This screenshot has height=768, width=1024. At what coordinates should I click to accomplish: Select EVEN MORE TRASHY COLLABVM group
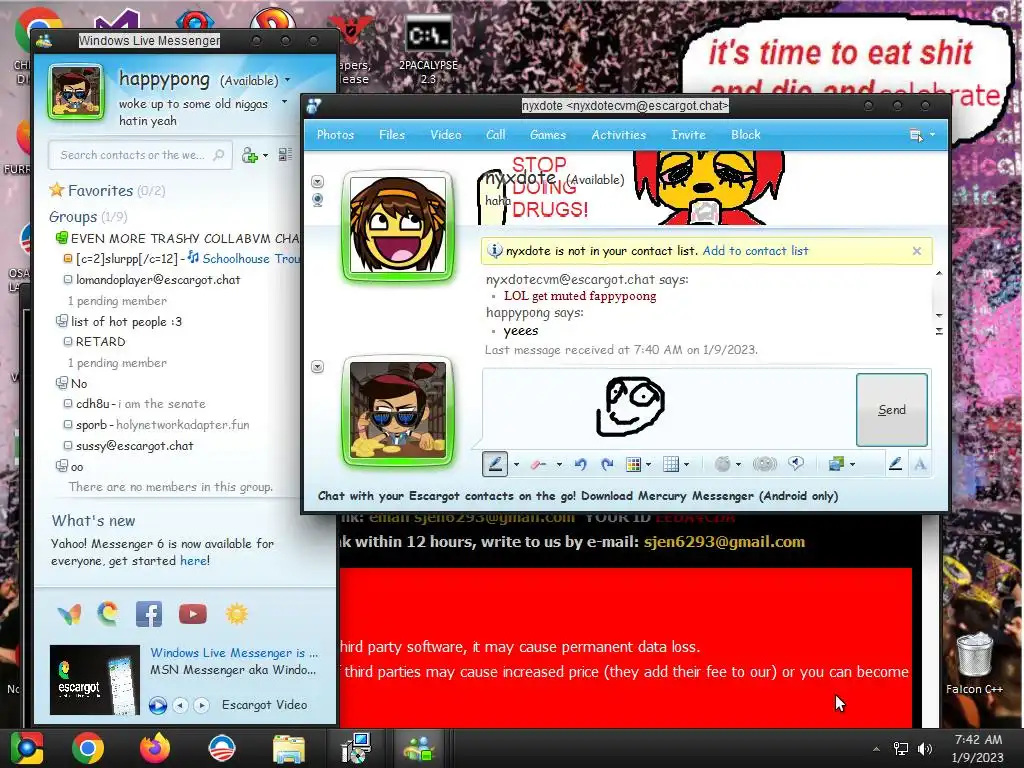[x=178, y=238]
